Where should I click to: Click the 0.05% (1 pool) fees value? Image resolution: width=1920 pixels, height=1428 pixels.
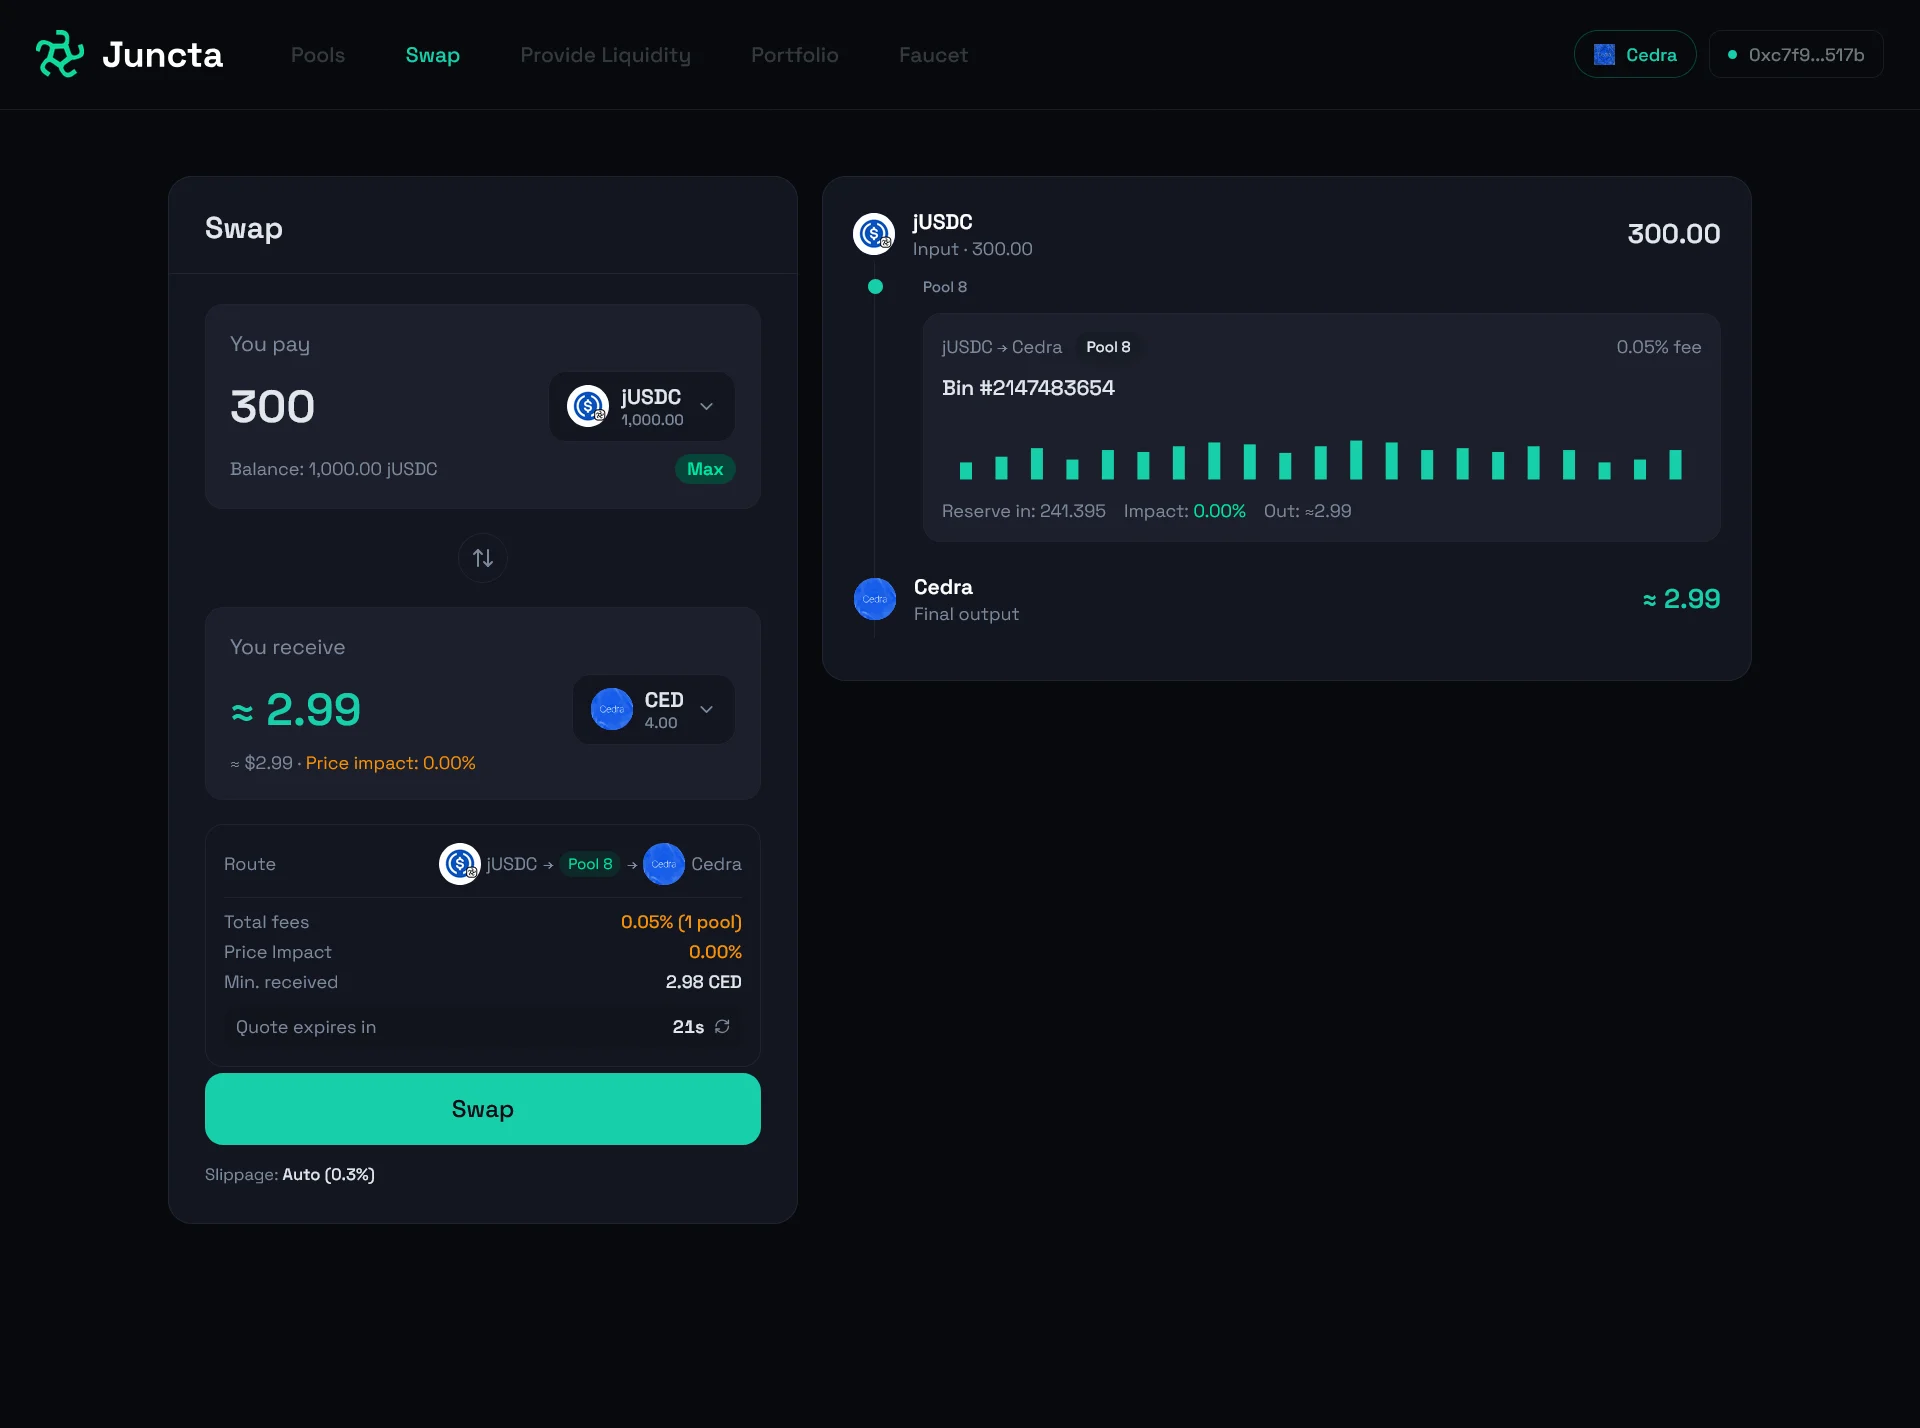coord(681,922)
